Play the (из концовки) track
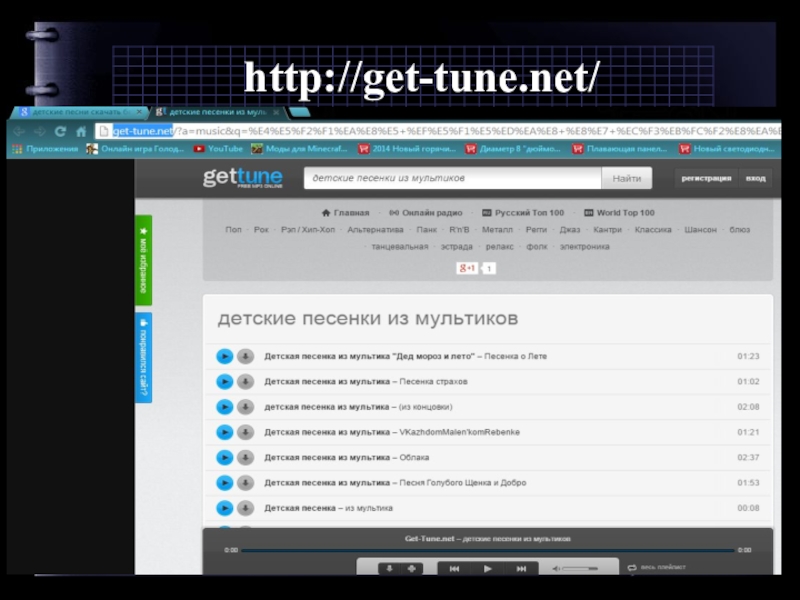This screenshot has height=600, width=800. tap(224, 407)
